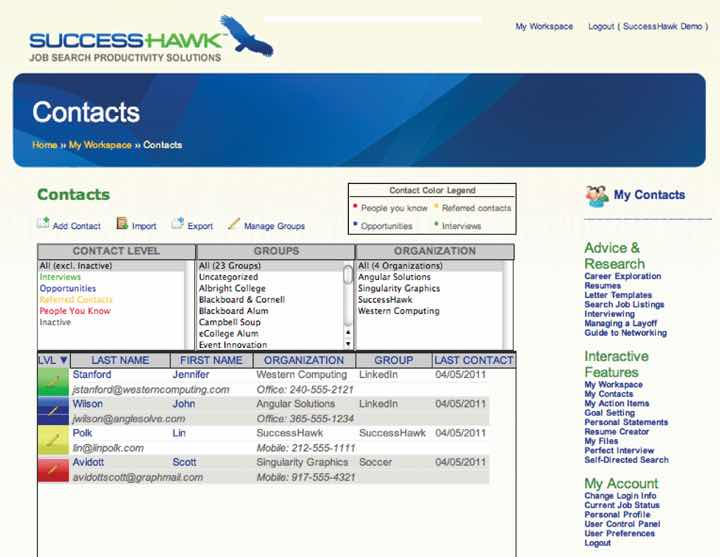This screenshot has height=557, width=720.
Task: Click the My Contacts people icon
Action: (x=597, y=196)
